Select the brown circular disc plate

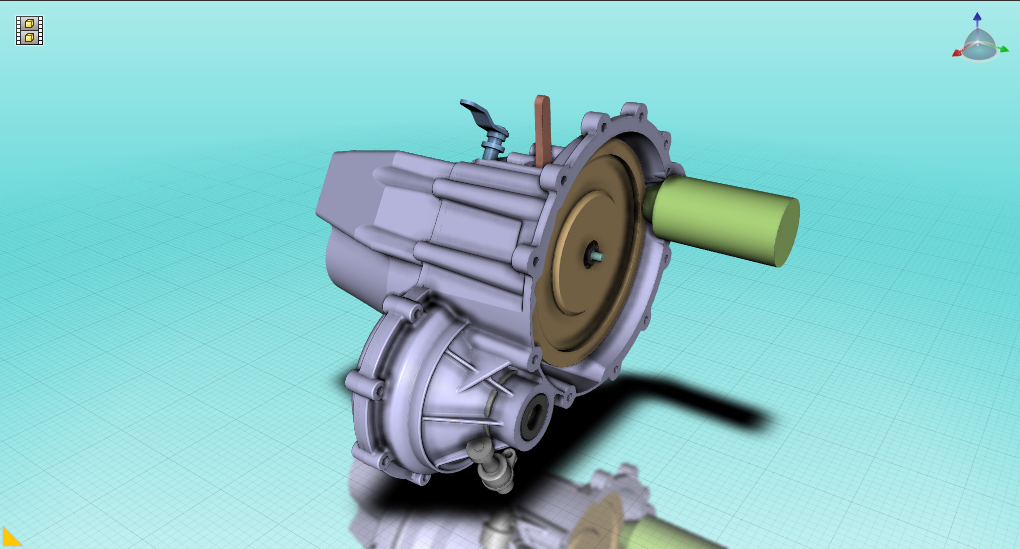point(589,250)
